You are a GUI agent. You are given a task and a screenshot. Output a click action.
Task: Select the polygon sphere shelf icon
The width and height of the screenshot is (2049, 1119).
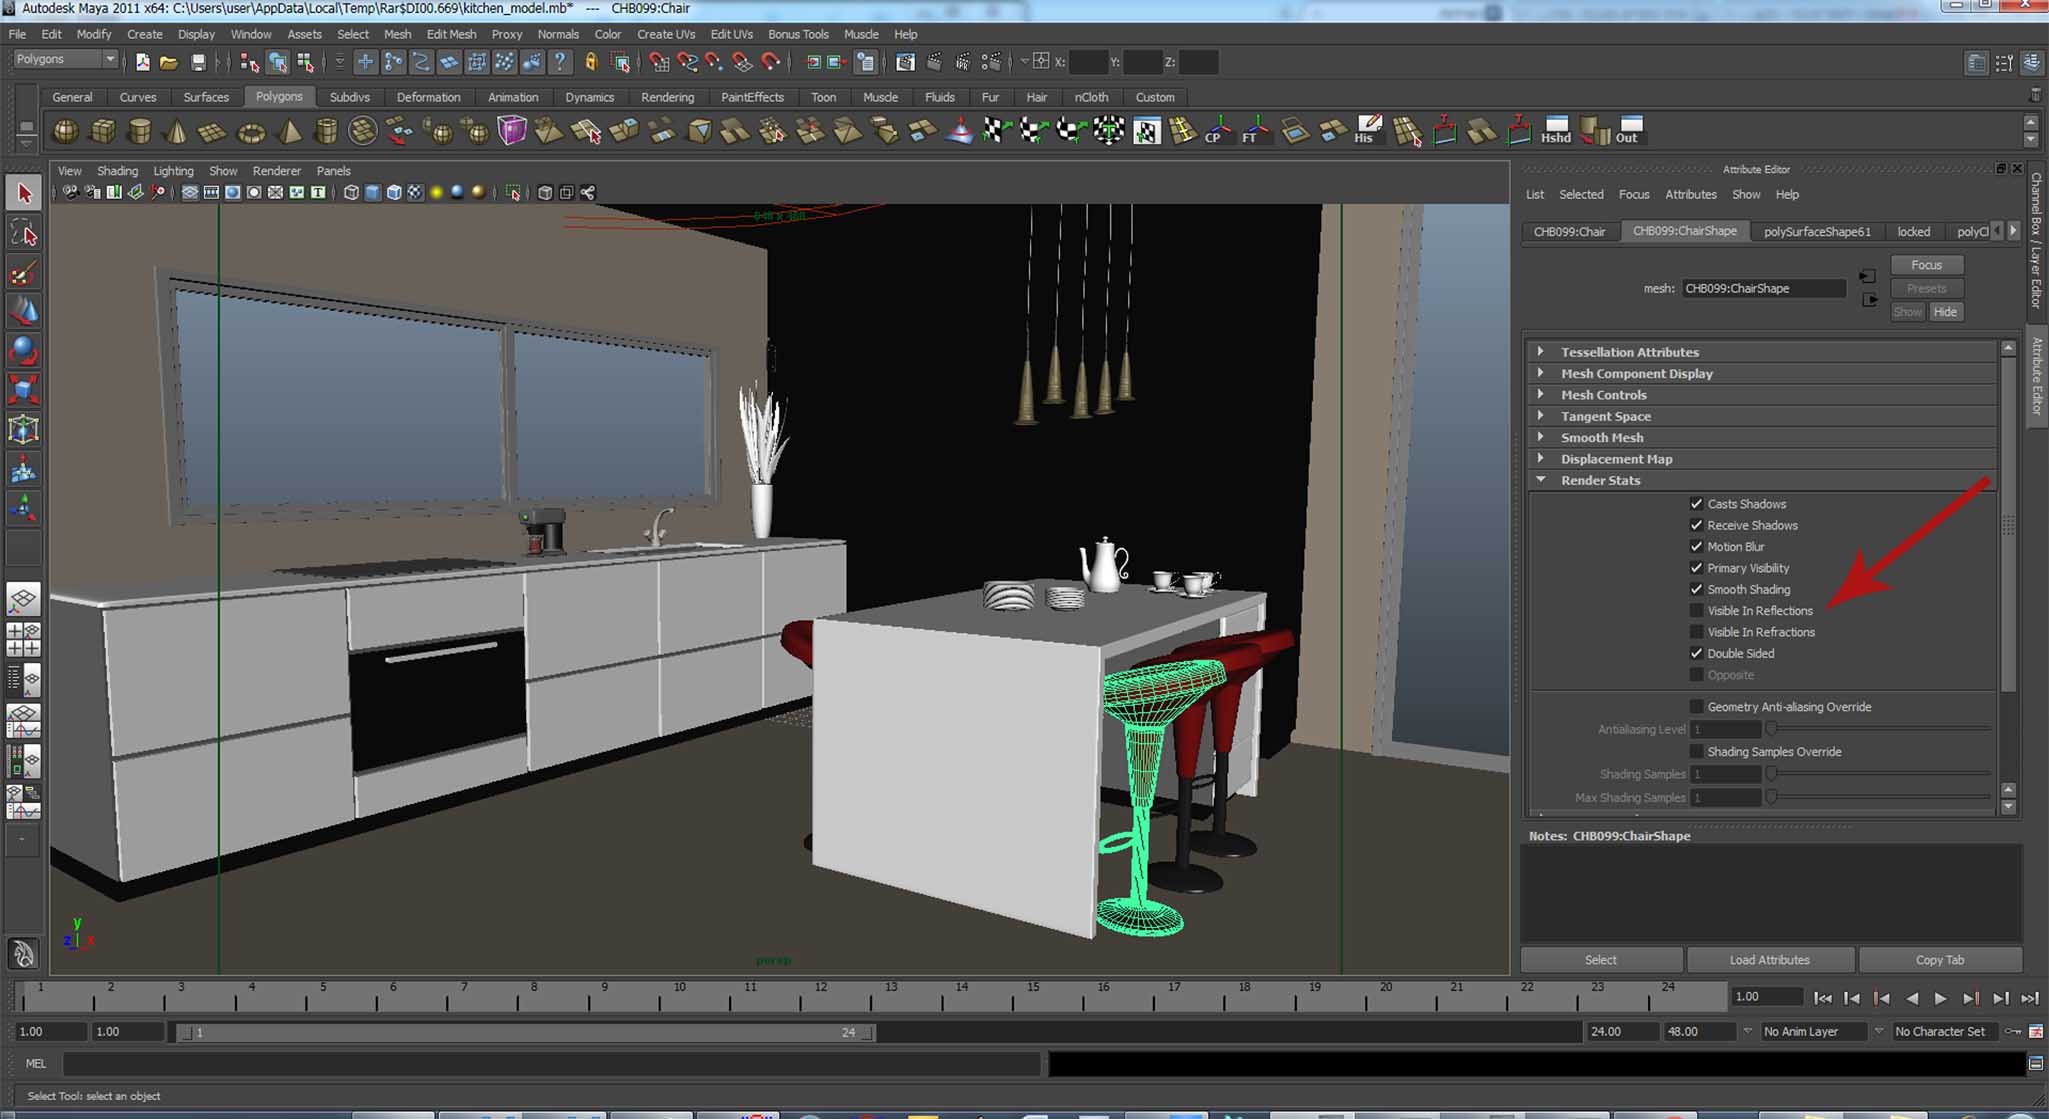coord(66,131)
